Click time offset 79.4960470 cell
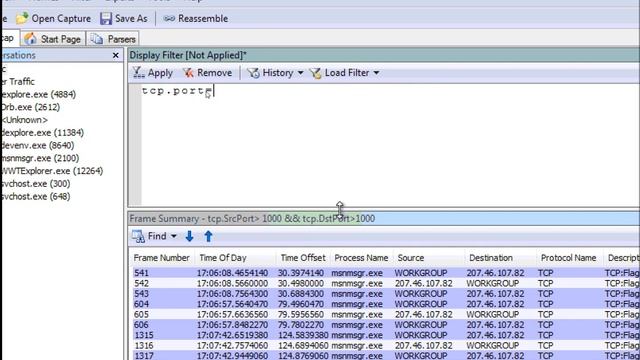 [301, 304]
